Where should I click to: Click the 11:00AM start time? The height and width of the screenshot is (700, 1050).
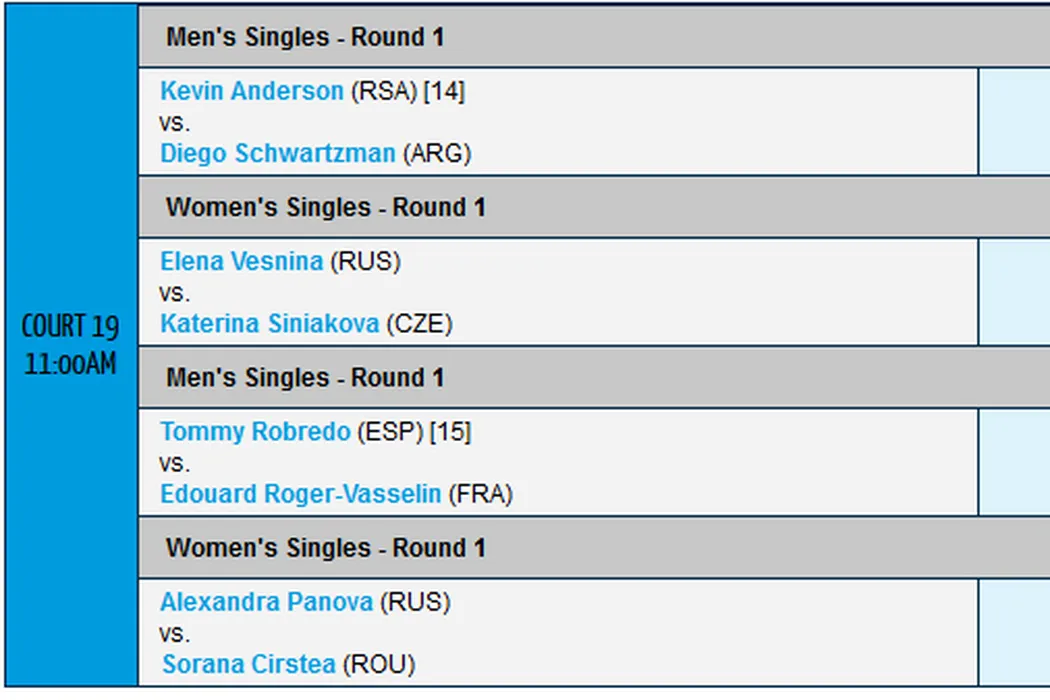pos(70,363)
